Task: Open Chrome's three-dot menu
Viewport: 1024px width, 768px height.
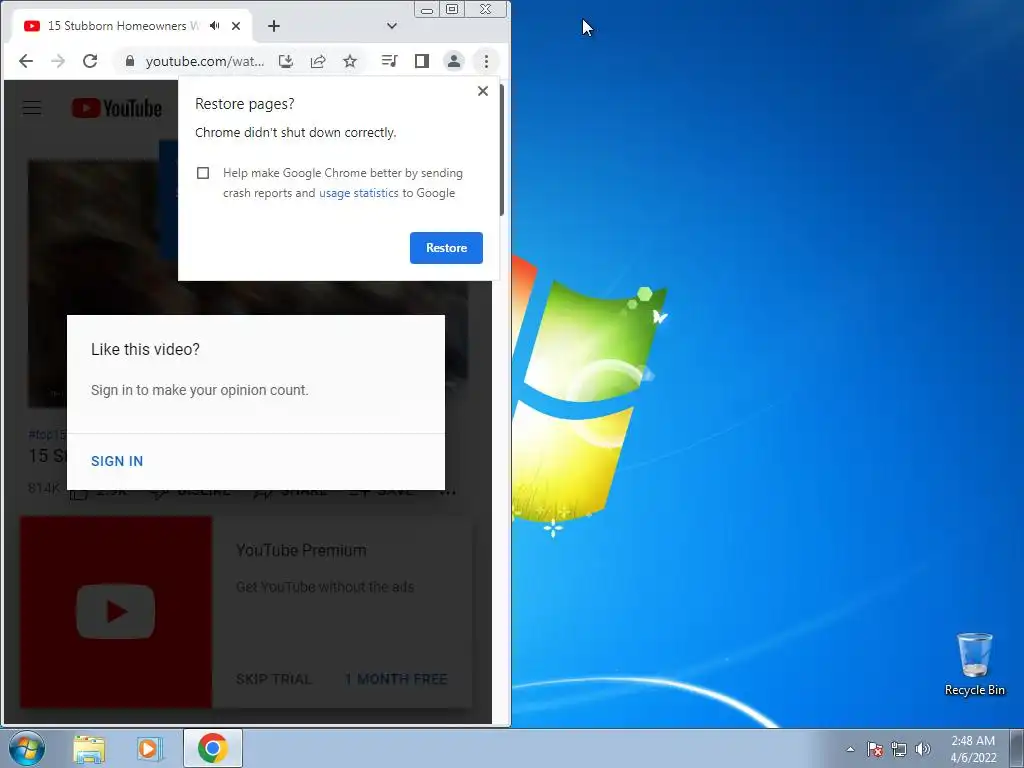Action: coord(486,61)
